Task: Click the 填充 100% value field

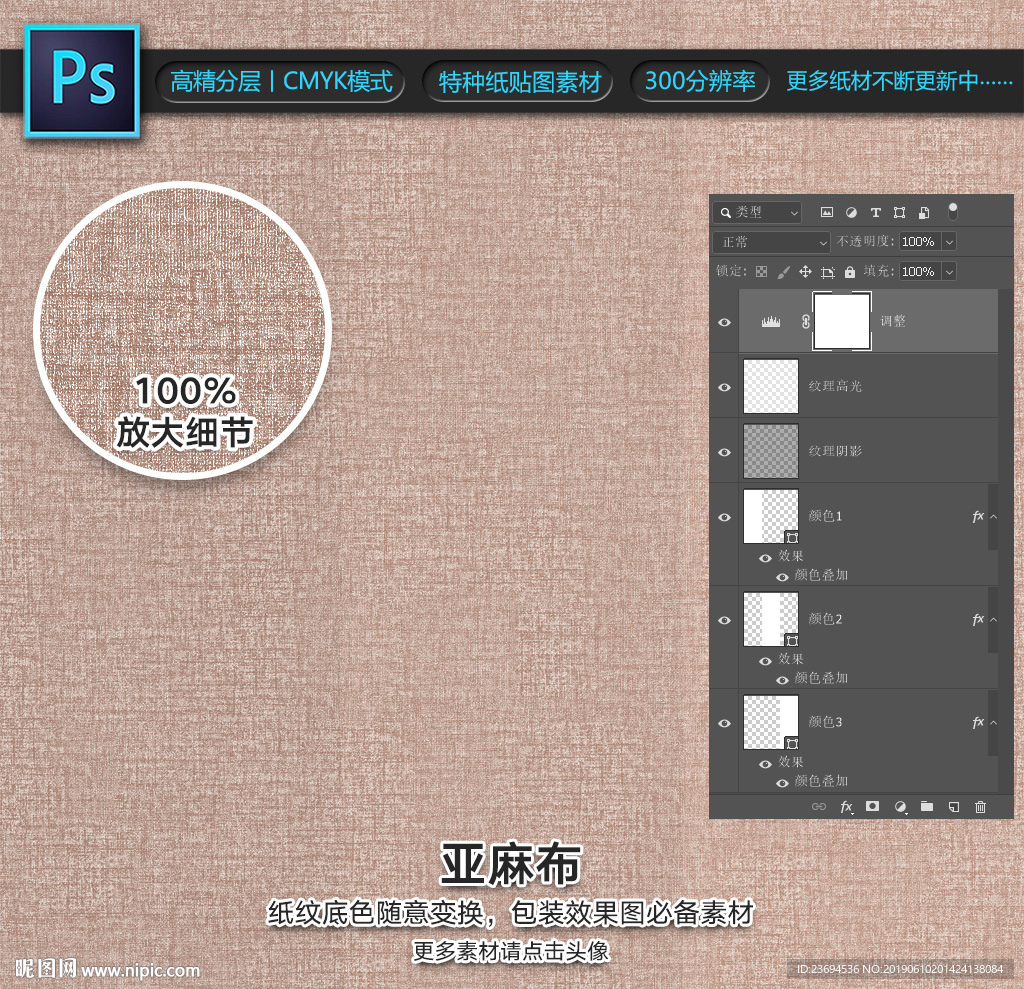Action: 920,271
